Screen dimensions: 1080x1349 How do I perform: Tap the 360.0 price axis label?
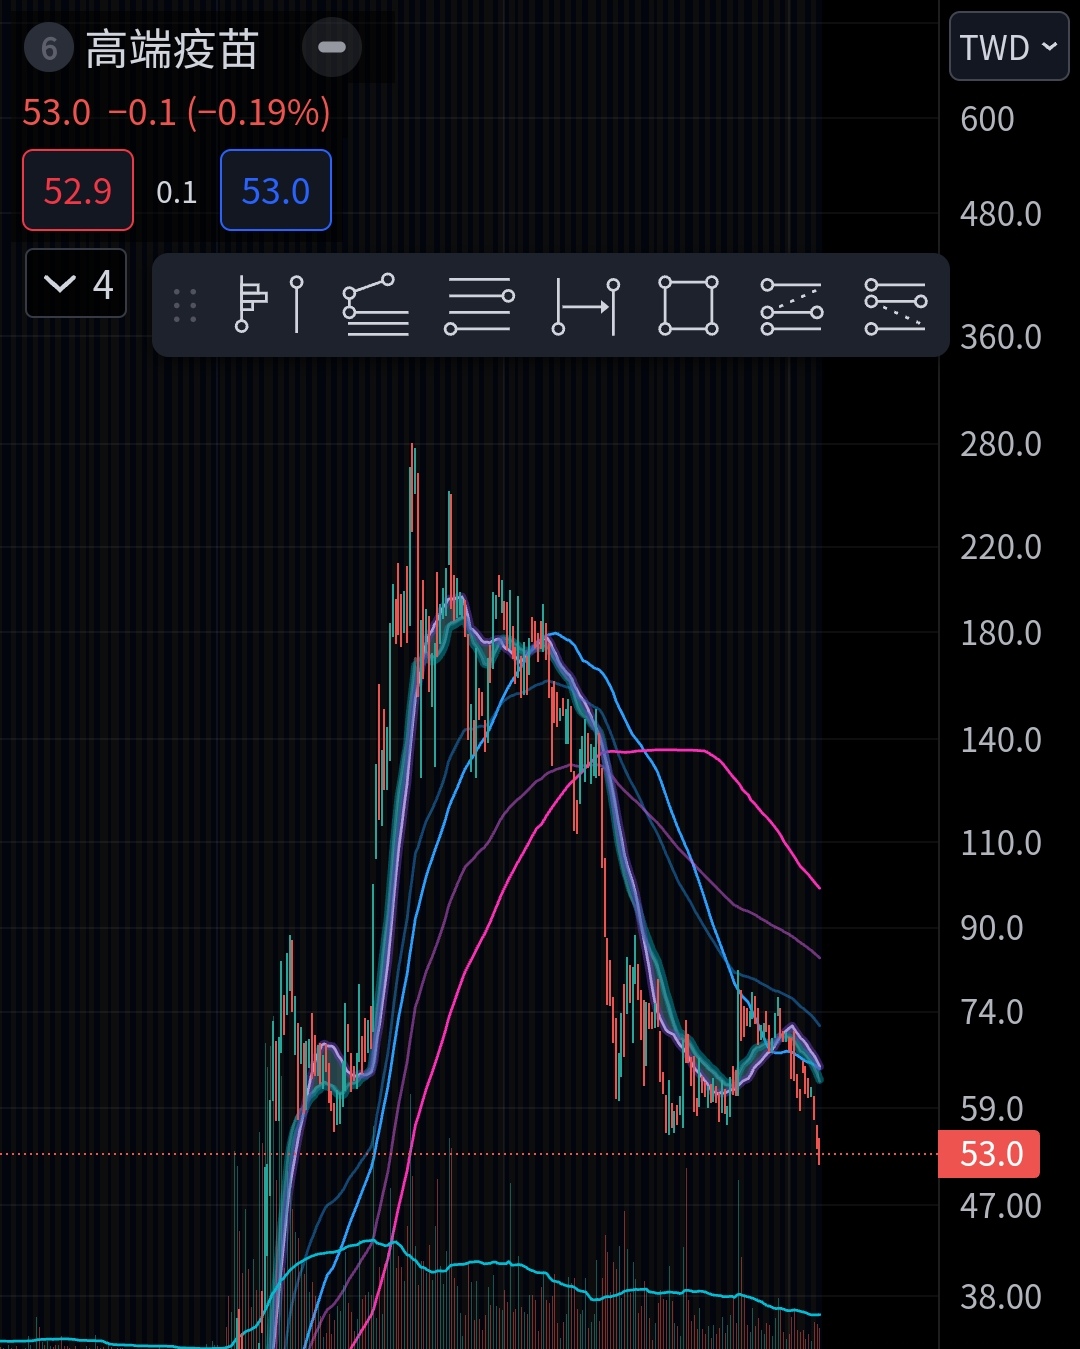click(1001, 337)
